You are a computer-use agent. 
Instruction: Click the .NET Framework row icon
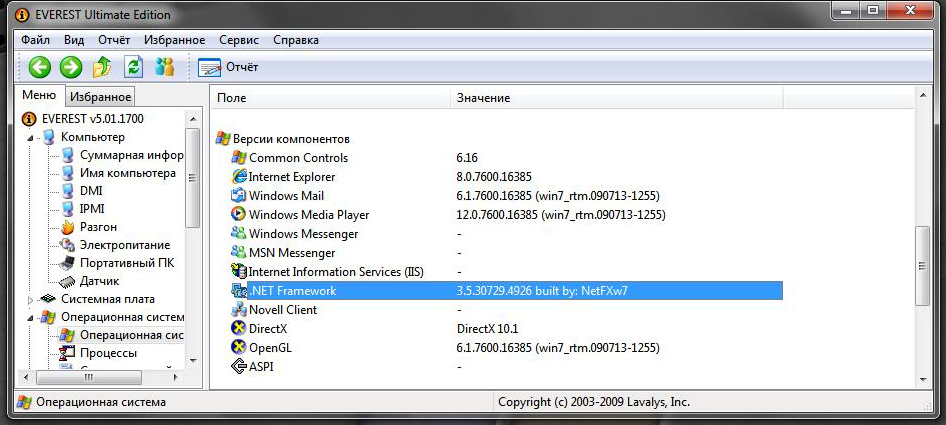(239, 290)
